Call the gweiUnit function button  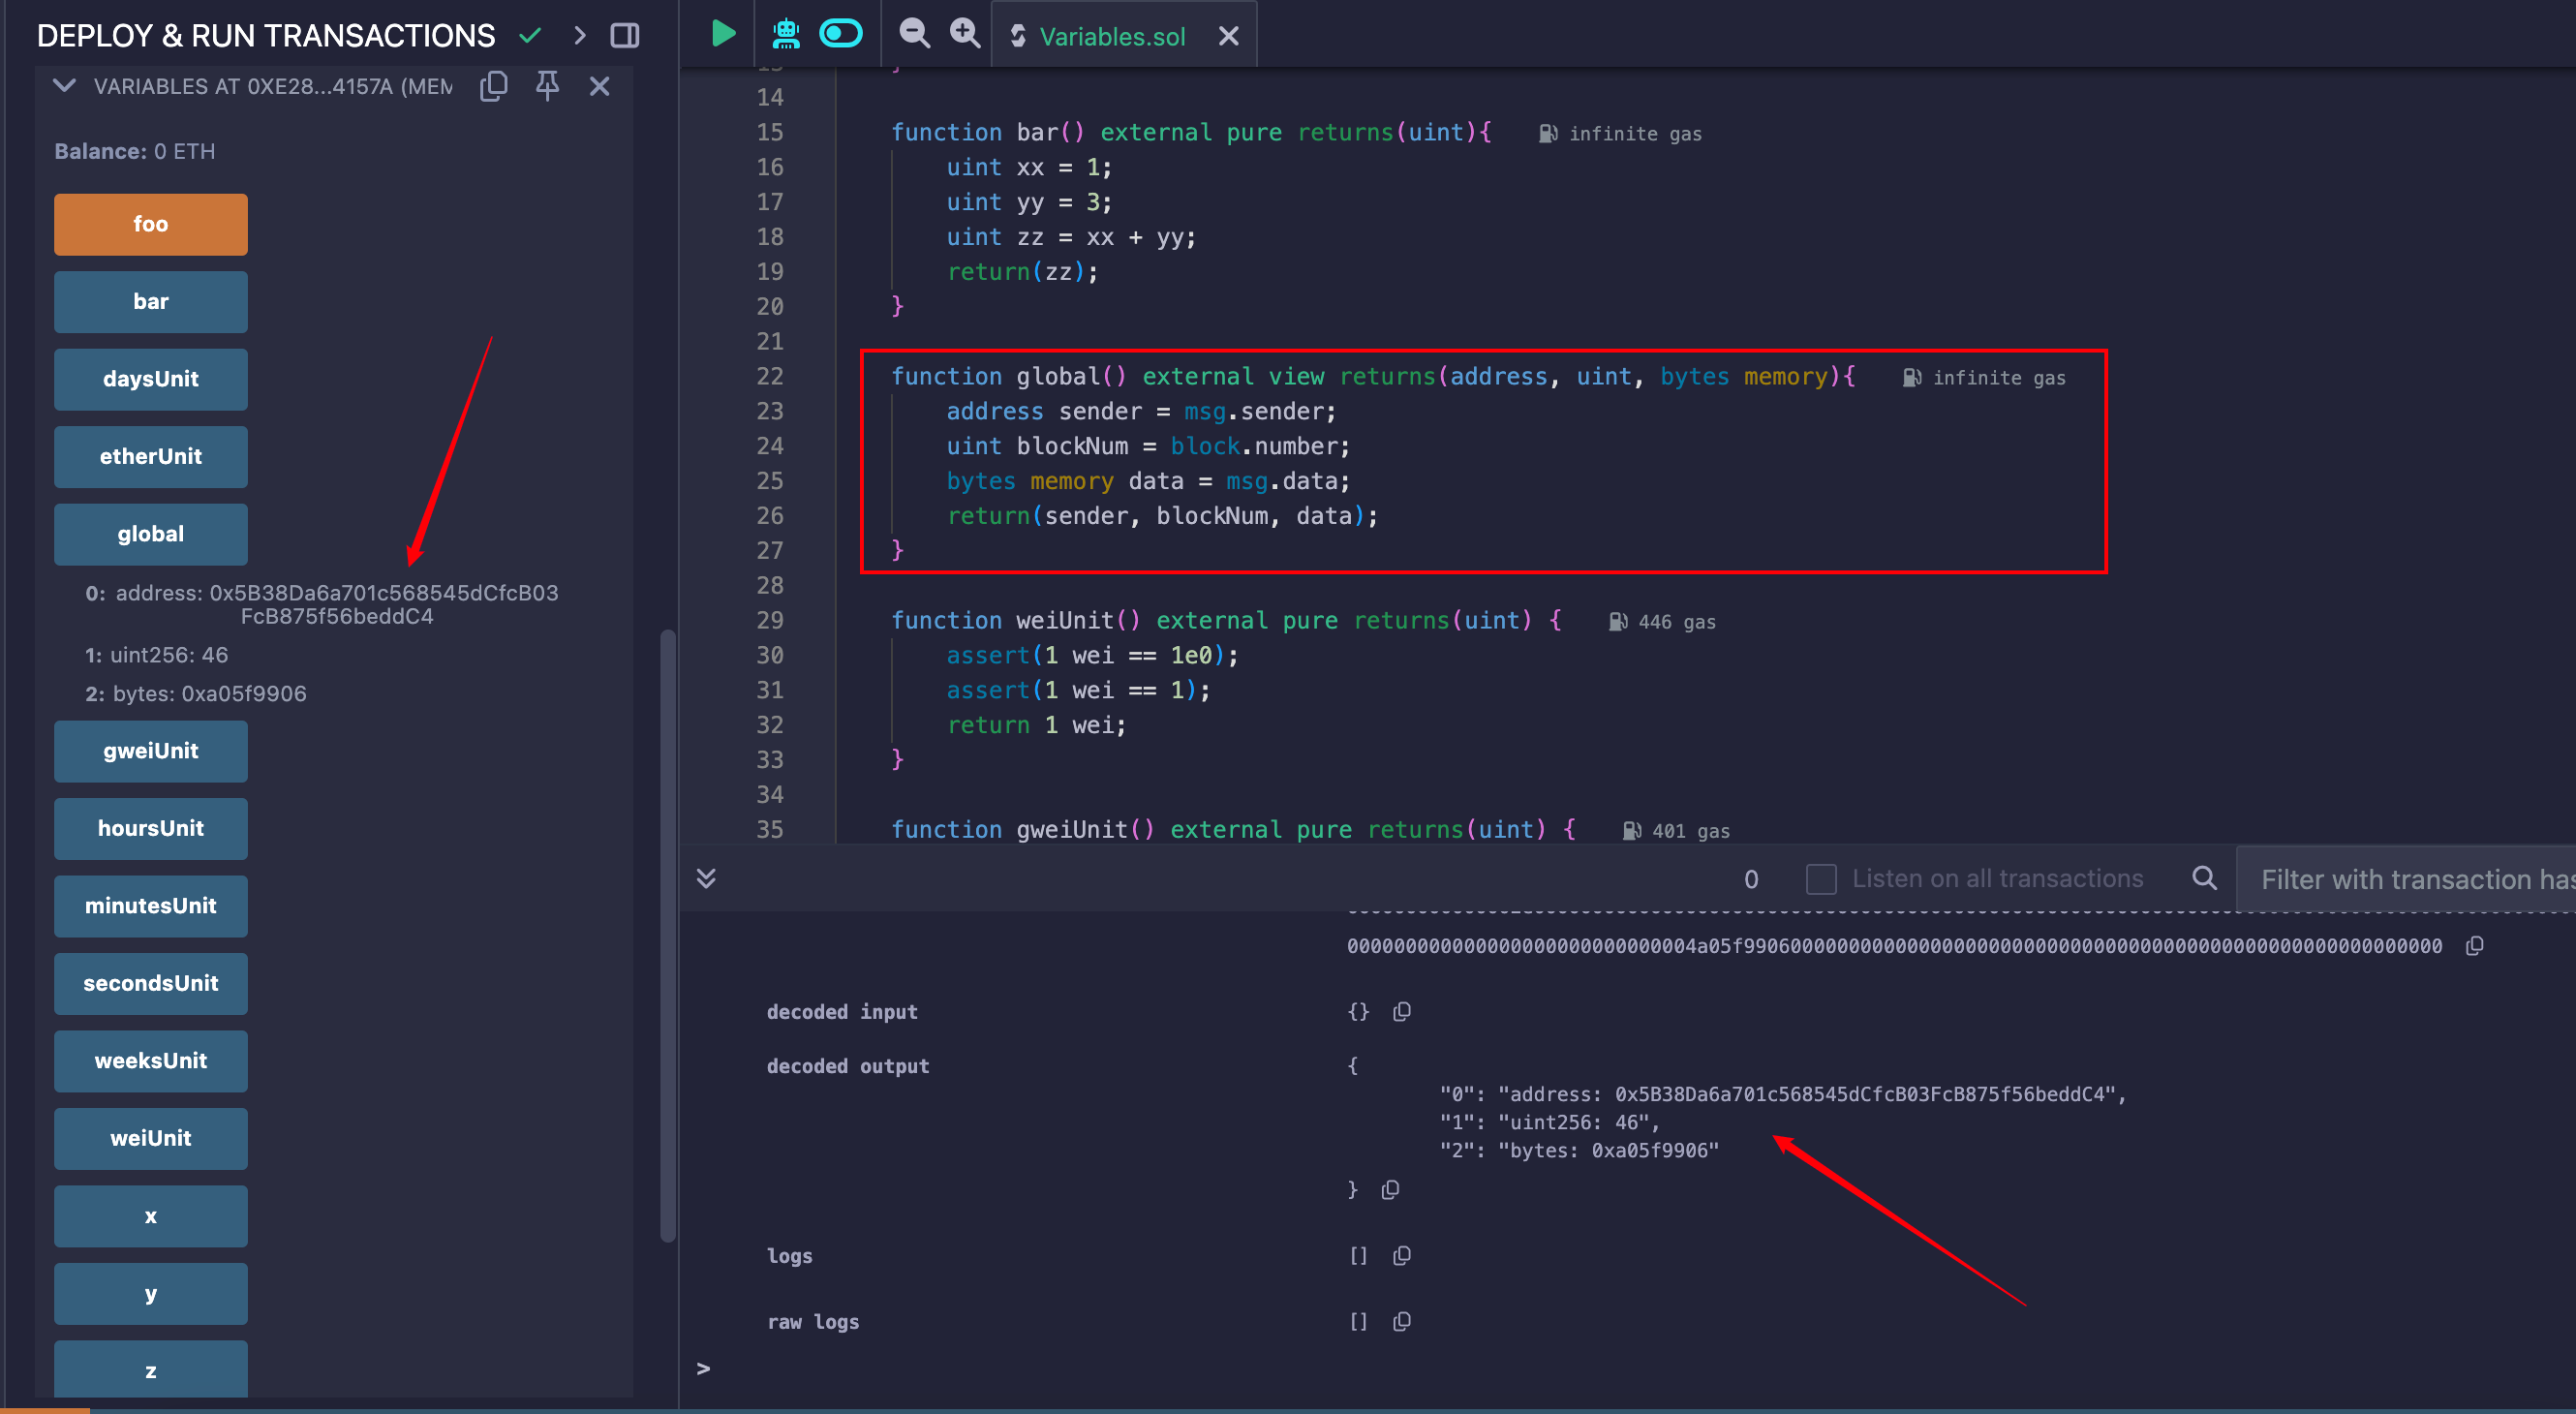click(x=151, y=751)
